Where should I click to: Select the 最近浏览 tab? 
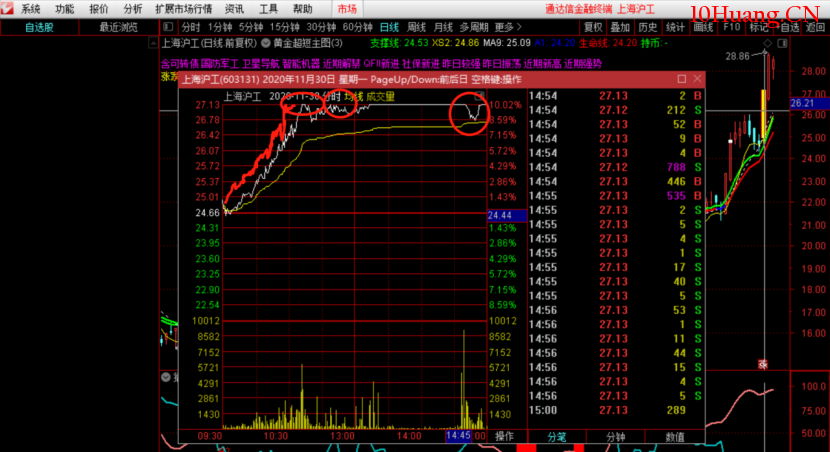coord(118,27)
